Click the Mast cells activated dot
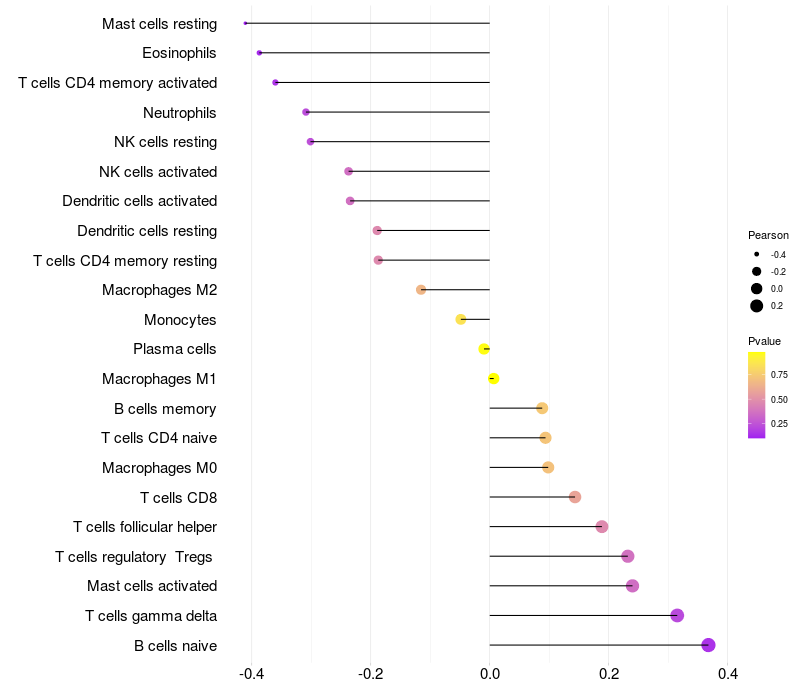The height and width of the screenshot is (700, 800). pyautogui.click(x=633, y=586)
